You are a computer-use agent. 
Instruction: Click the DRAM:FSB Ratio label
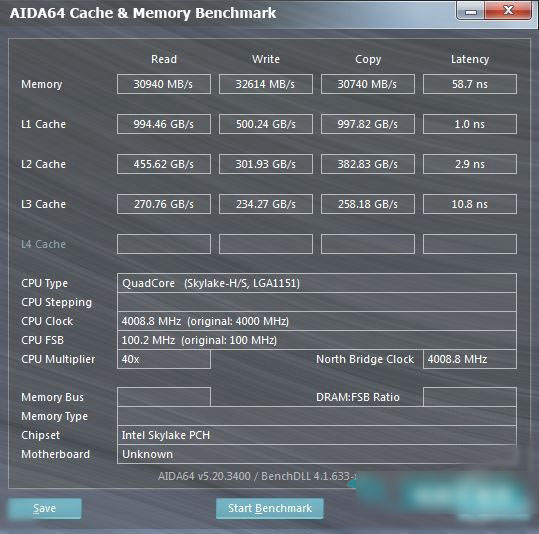358,397
